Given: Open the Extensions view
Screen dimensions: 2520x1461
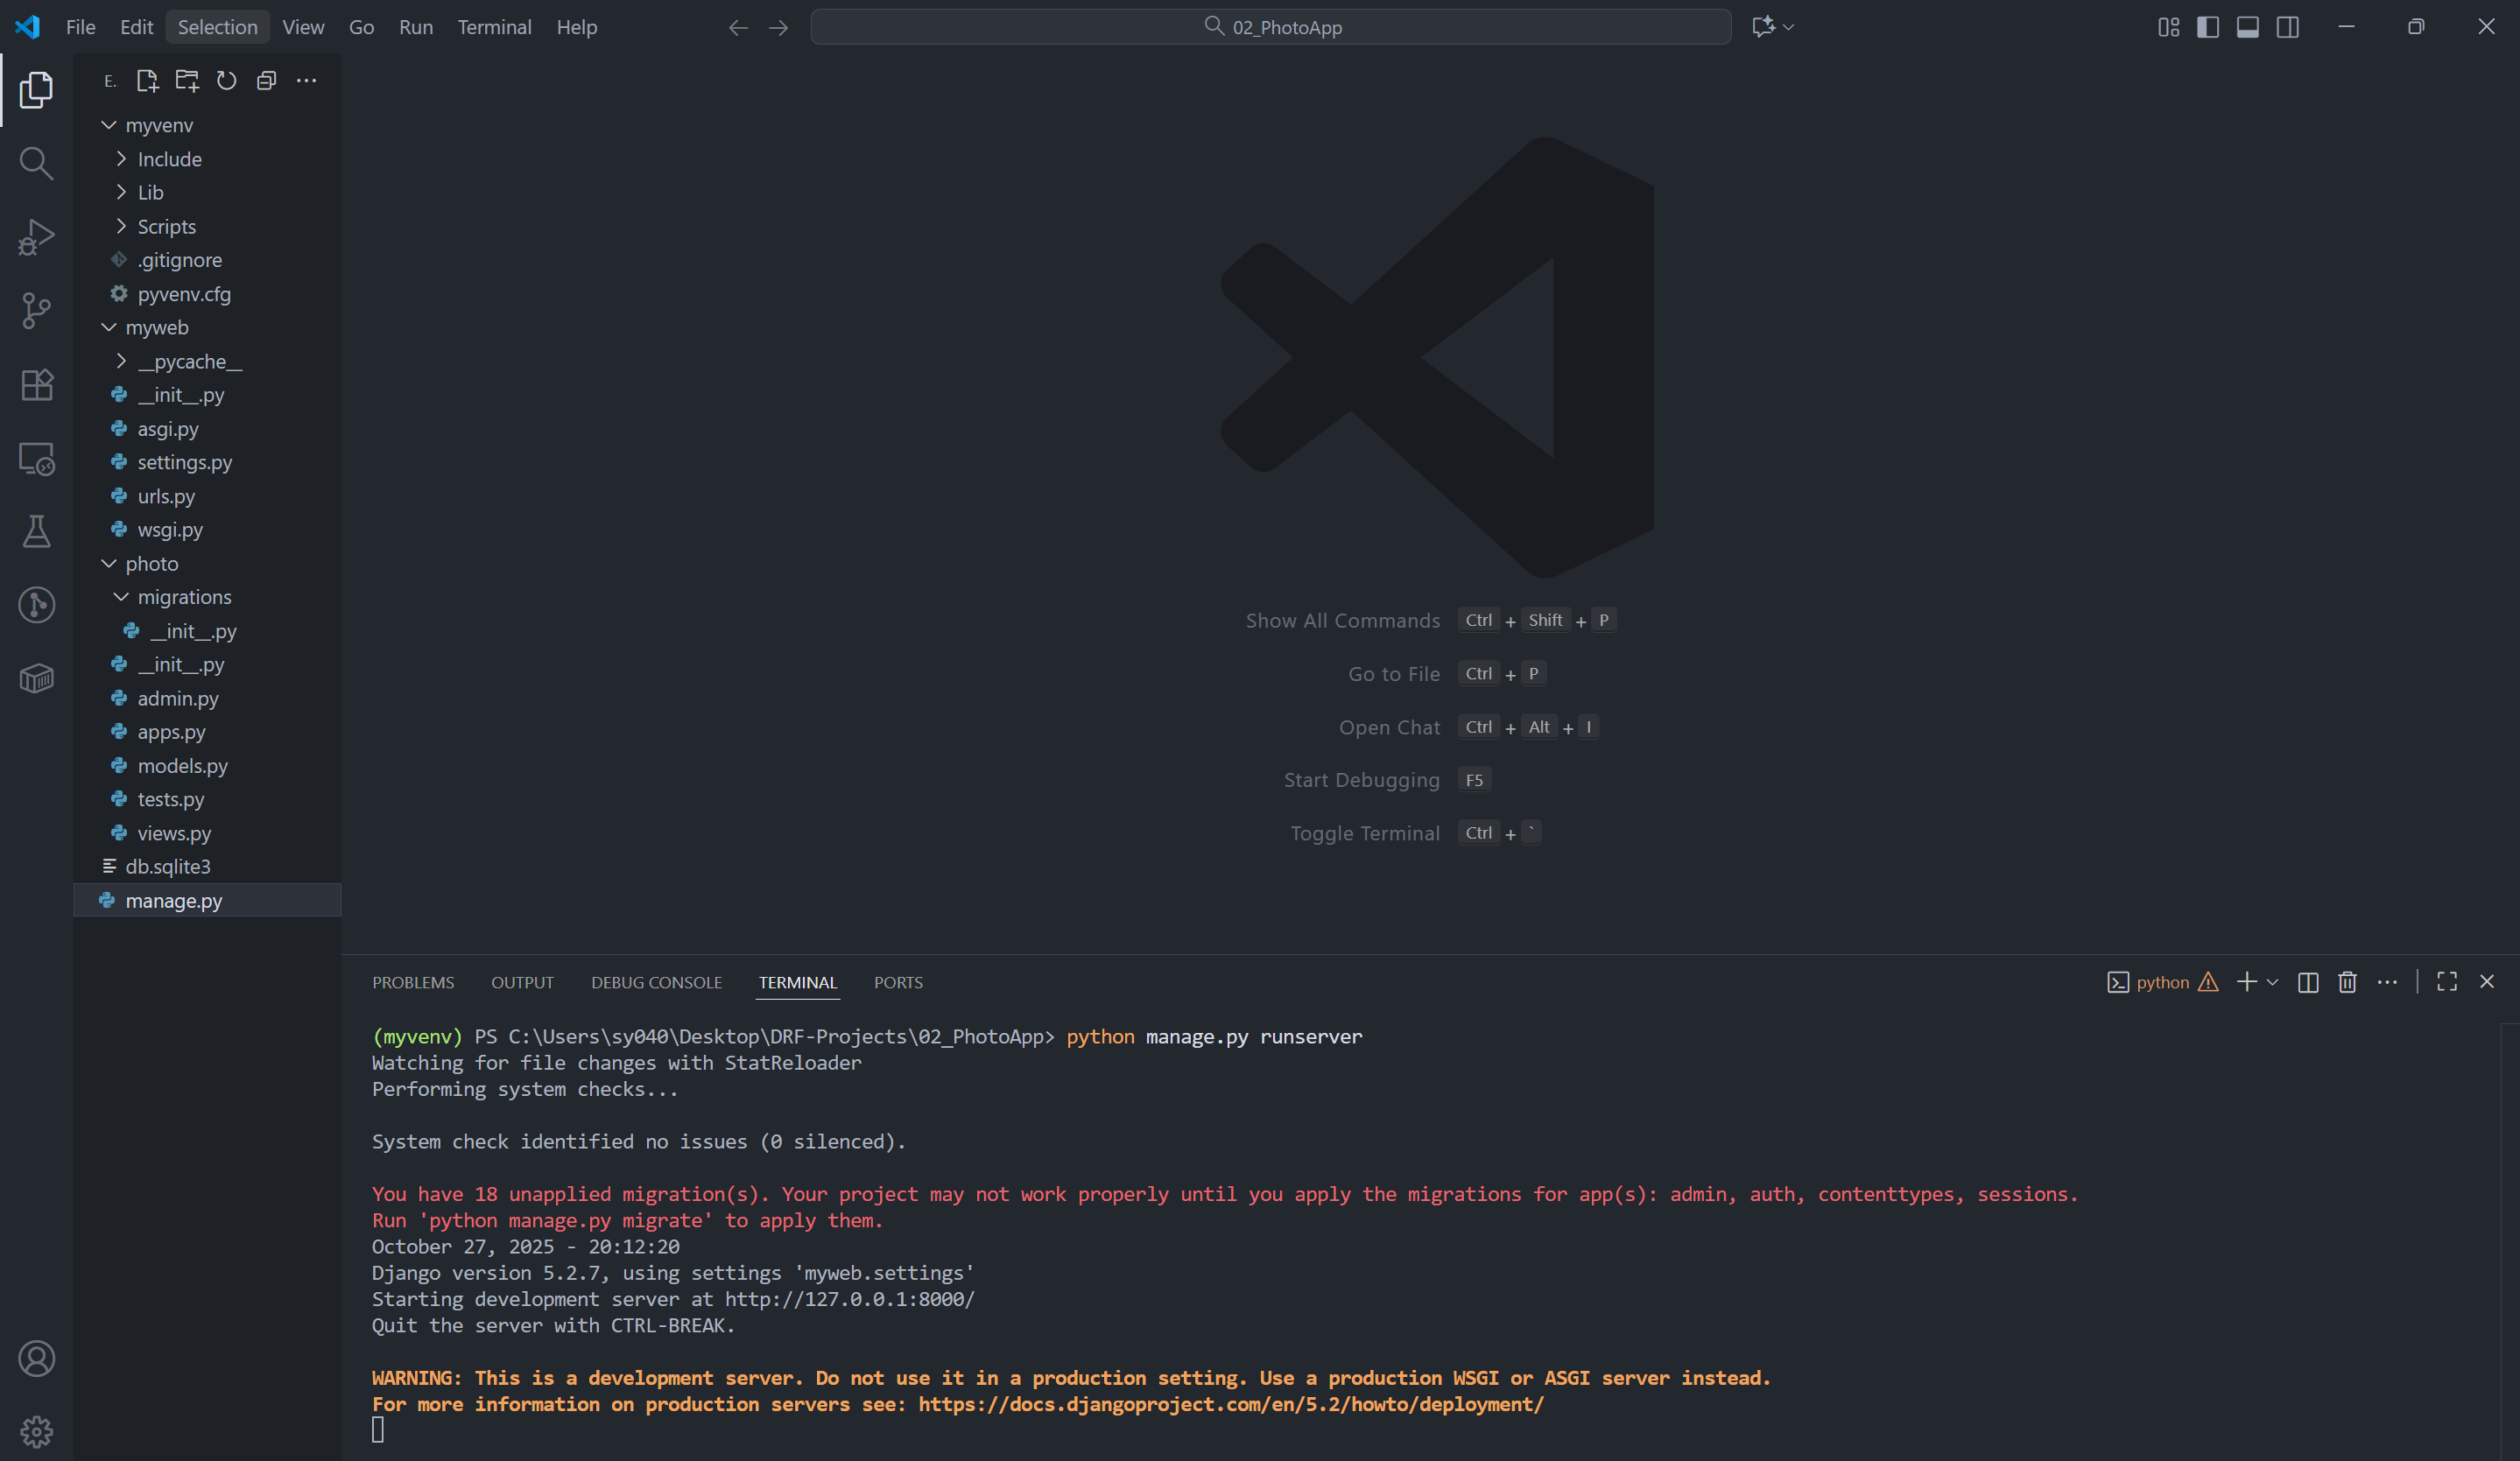Looking at the screenshot, I should [36, 385].
